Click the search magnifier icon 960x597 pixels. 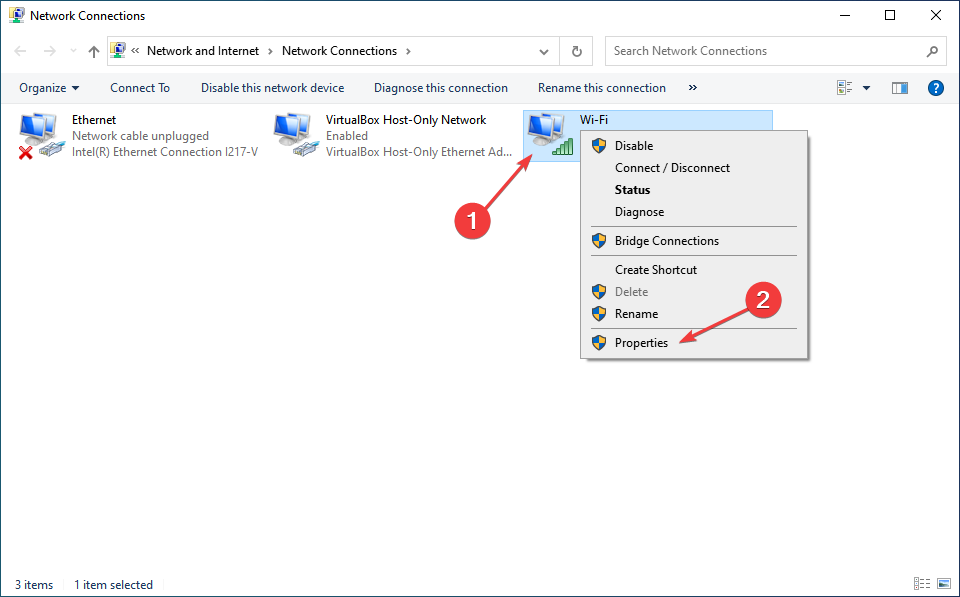[932, 51]
